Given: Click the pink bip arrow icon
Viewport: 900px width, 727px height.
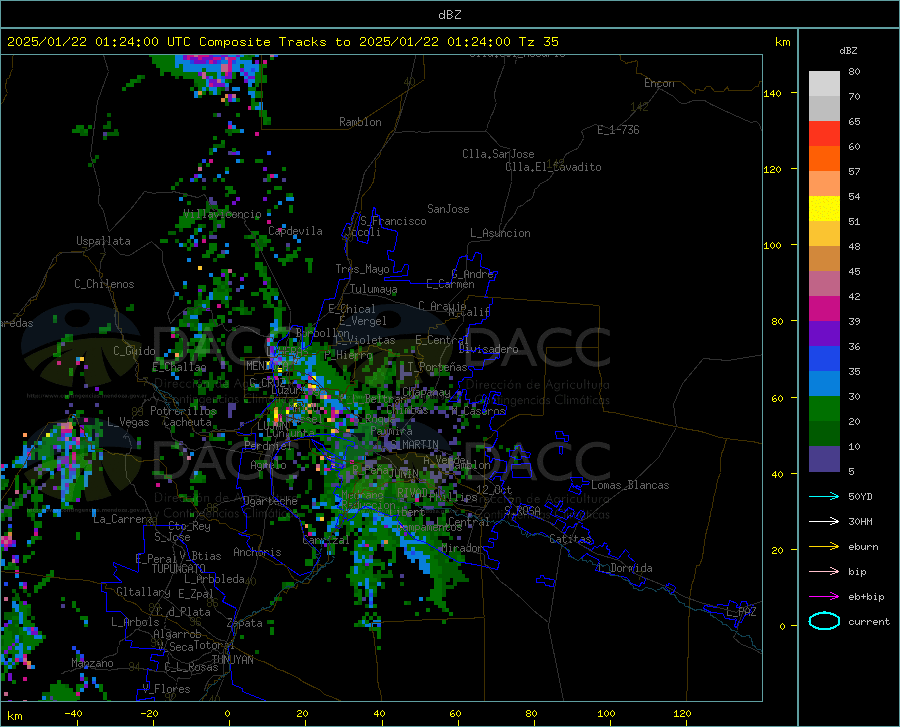Looking at the screenshot, I should pyautogui.click(x=824, y=572).
